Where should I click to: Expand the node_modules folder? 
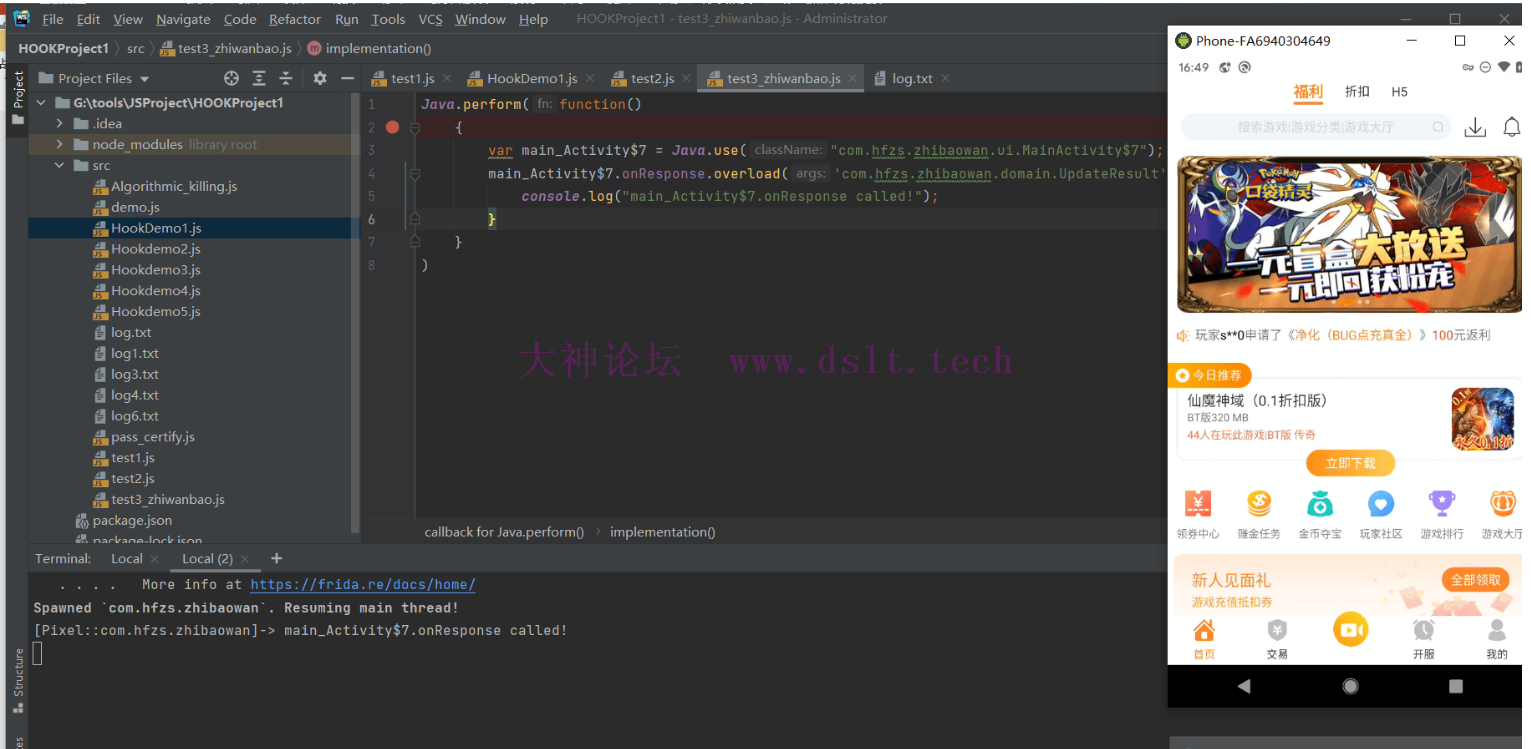click(60, 144)
